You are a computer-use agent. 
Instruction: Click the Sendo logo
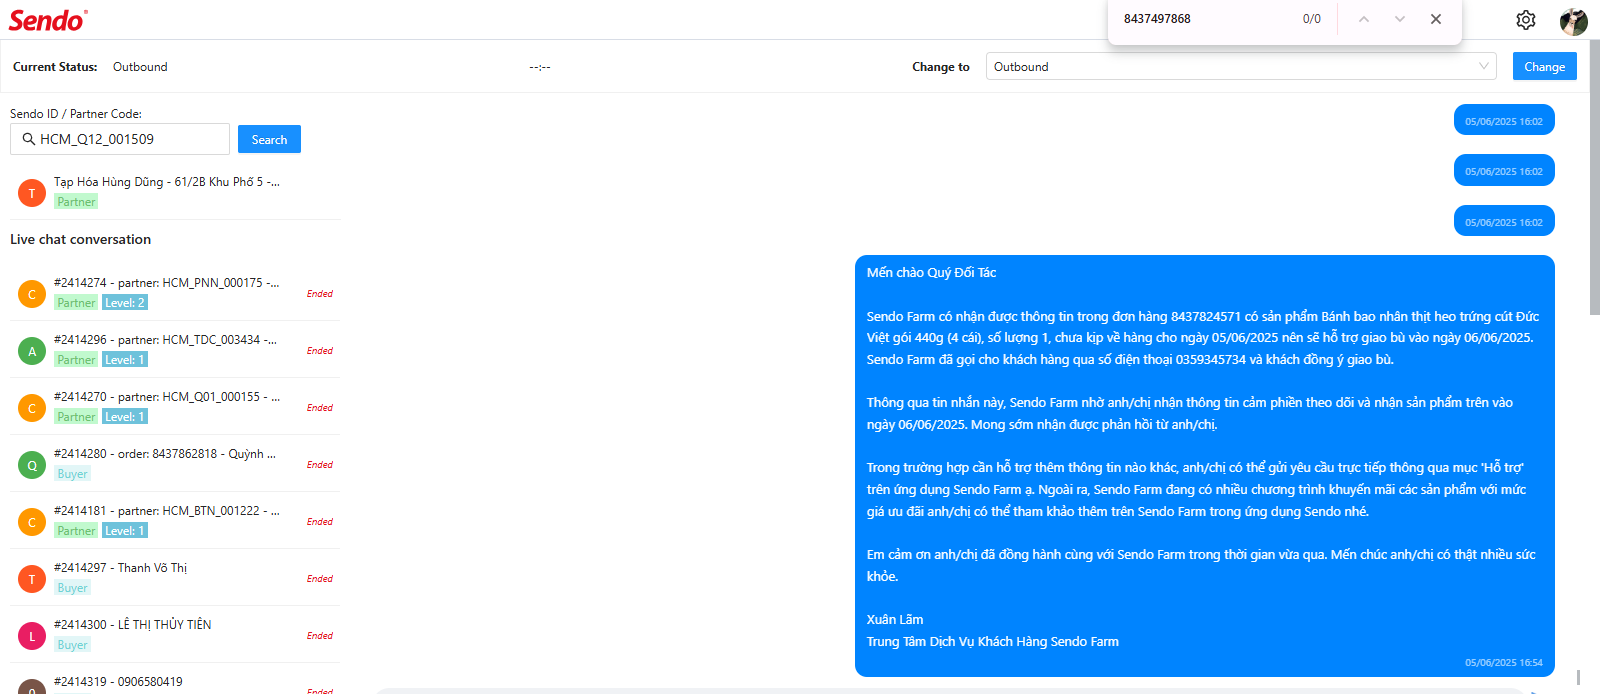tap(48, 20)
